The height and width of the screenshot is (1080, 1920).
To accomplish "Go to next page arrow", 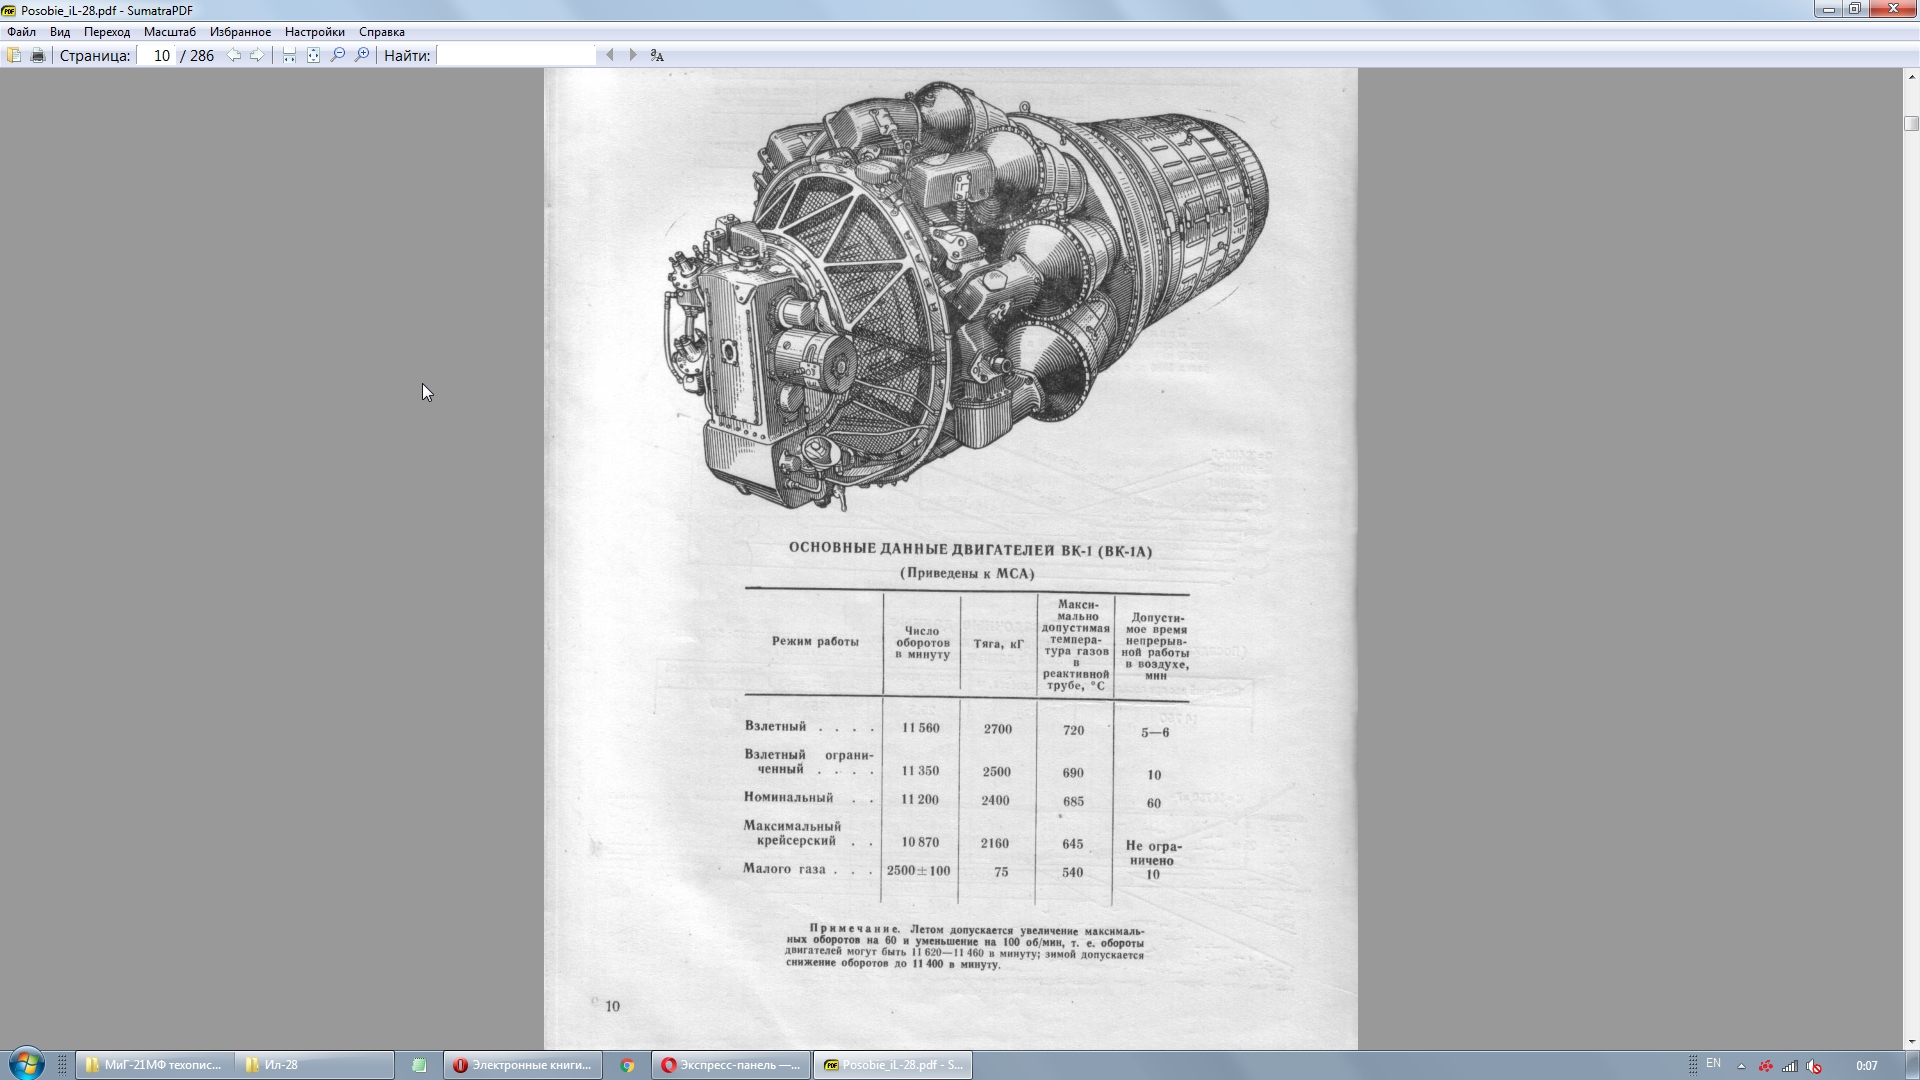I will (x=257, y=55).
